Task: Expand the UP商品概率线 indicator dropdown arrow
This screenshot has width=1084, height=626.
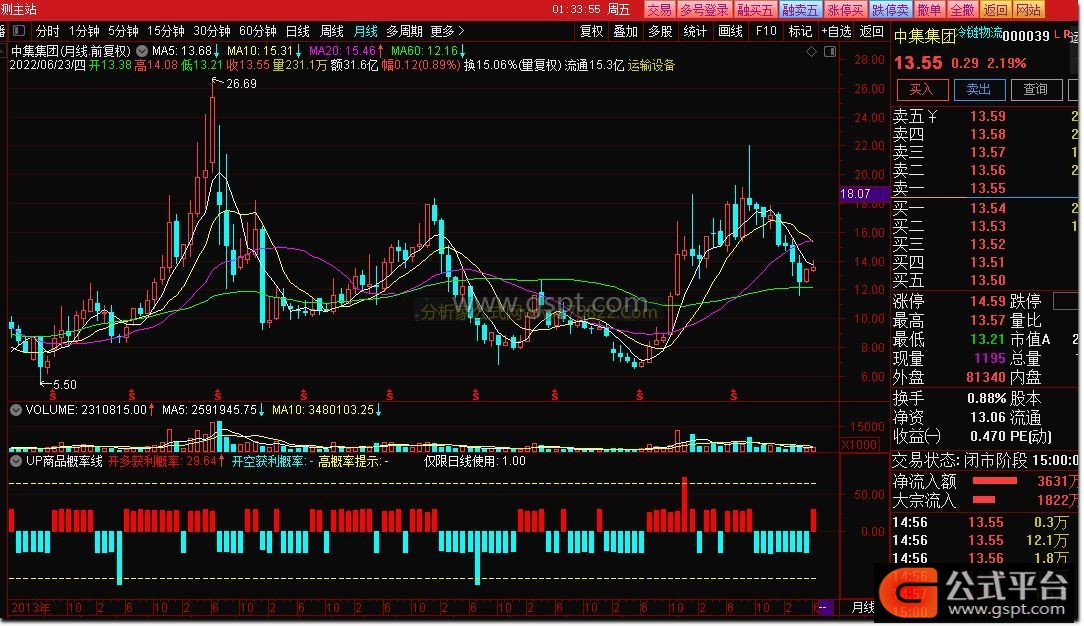Action: [x=16, y=461]
